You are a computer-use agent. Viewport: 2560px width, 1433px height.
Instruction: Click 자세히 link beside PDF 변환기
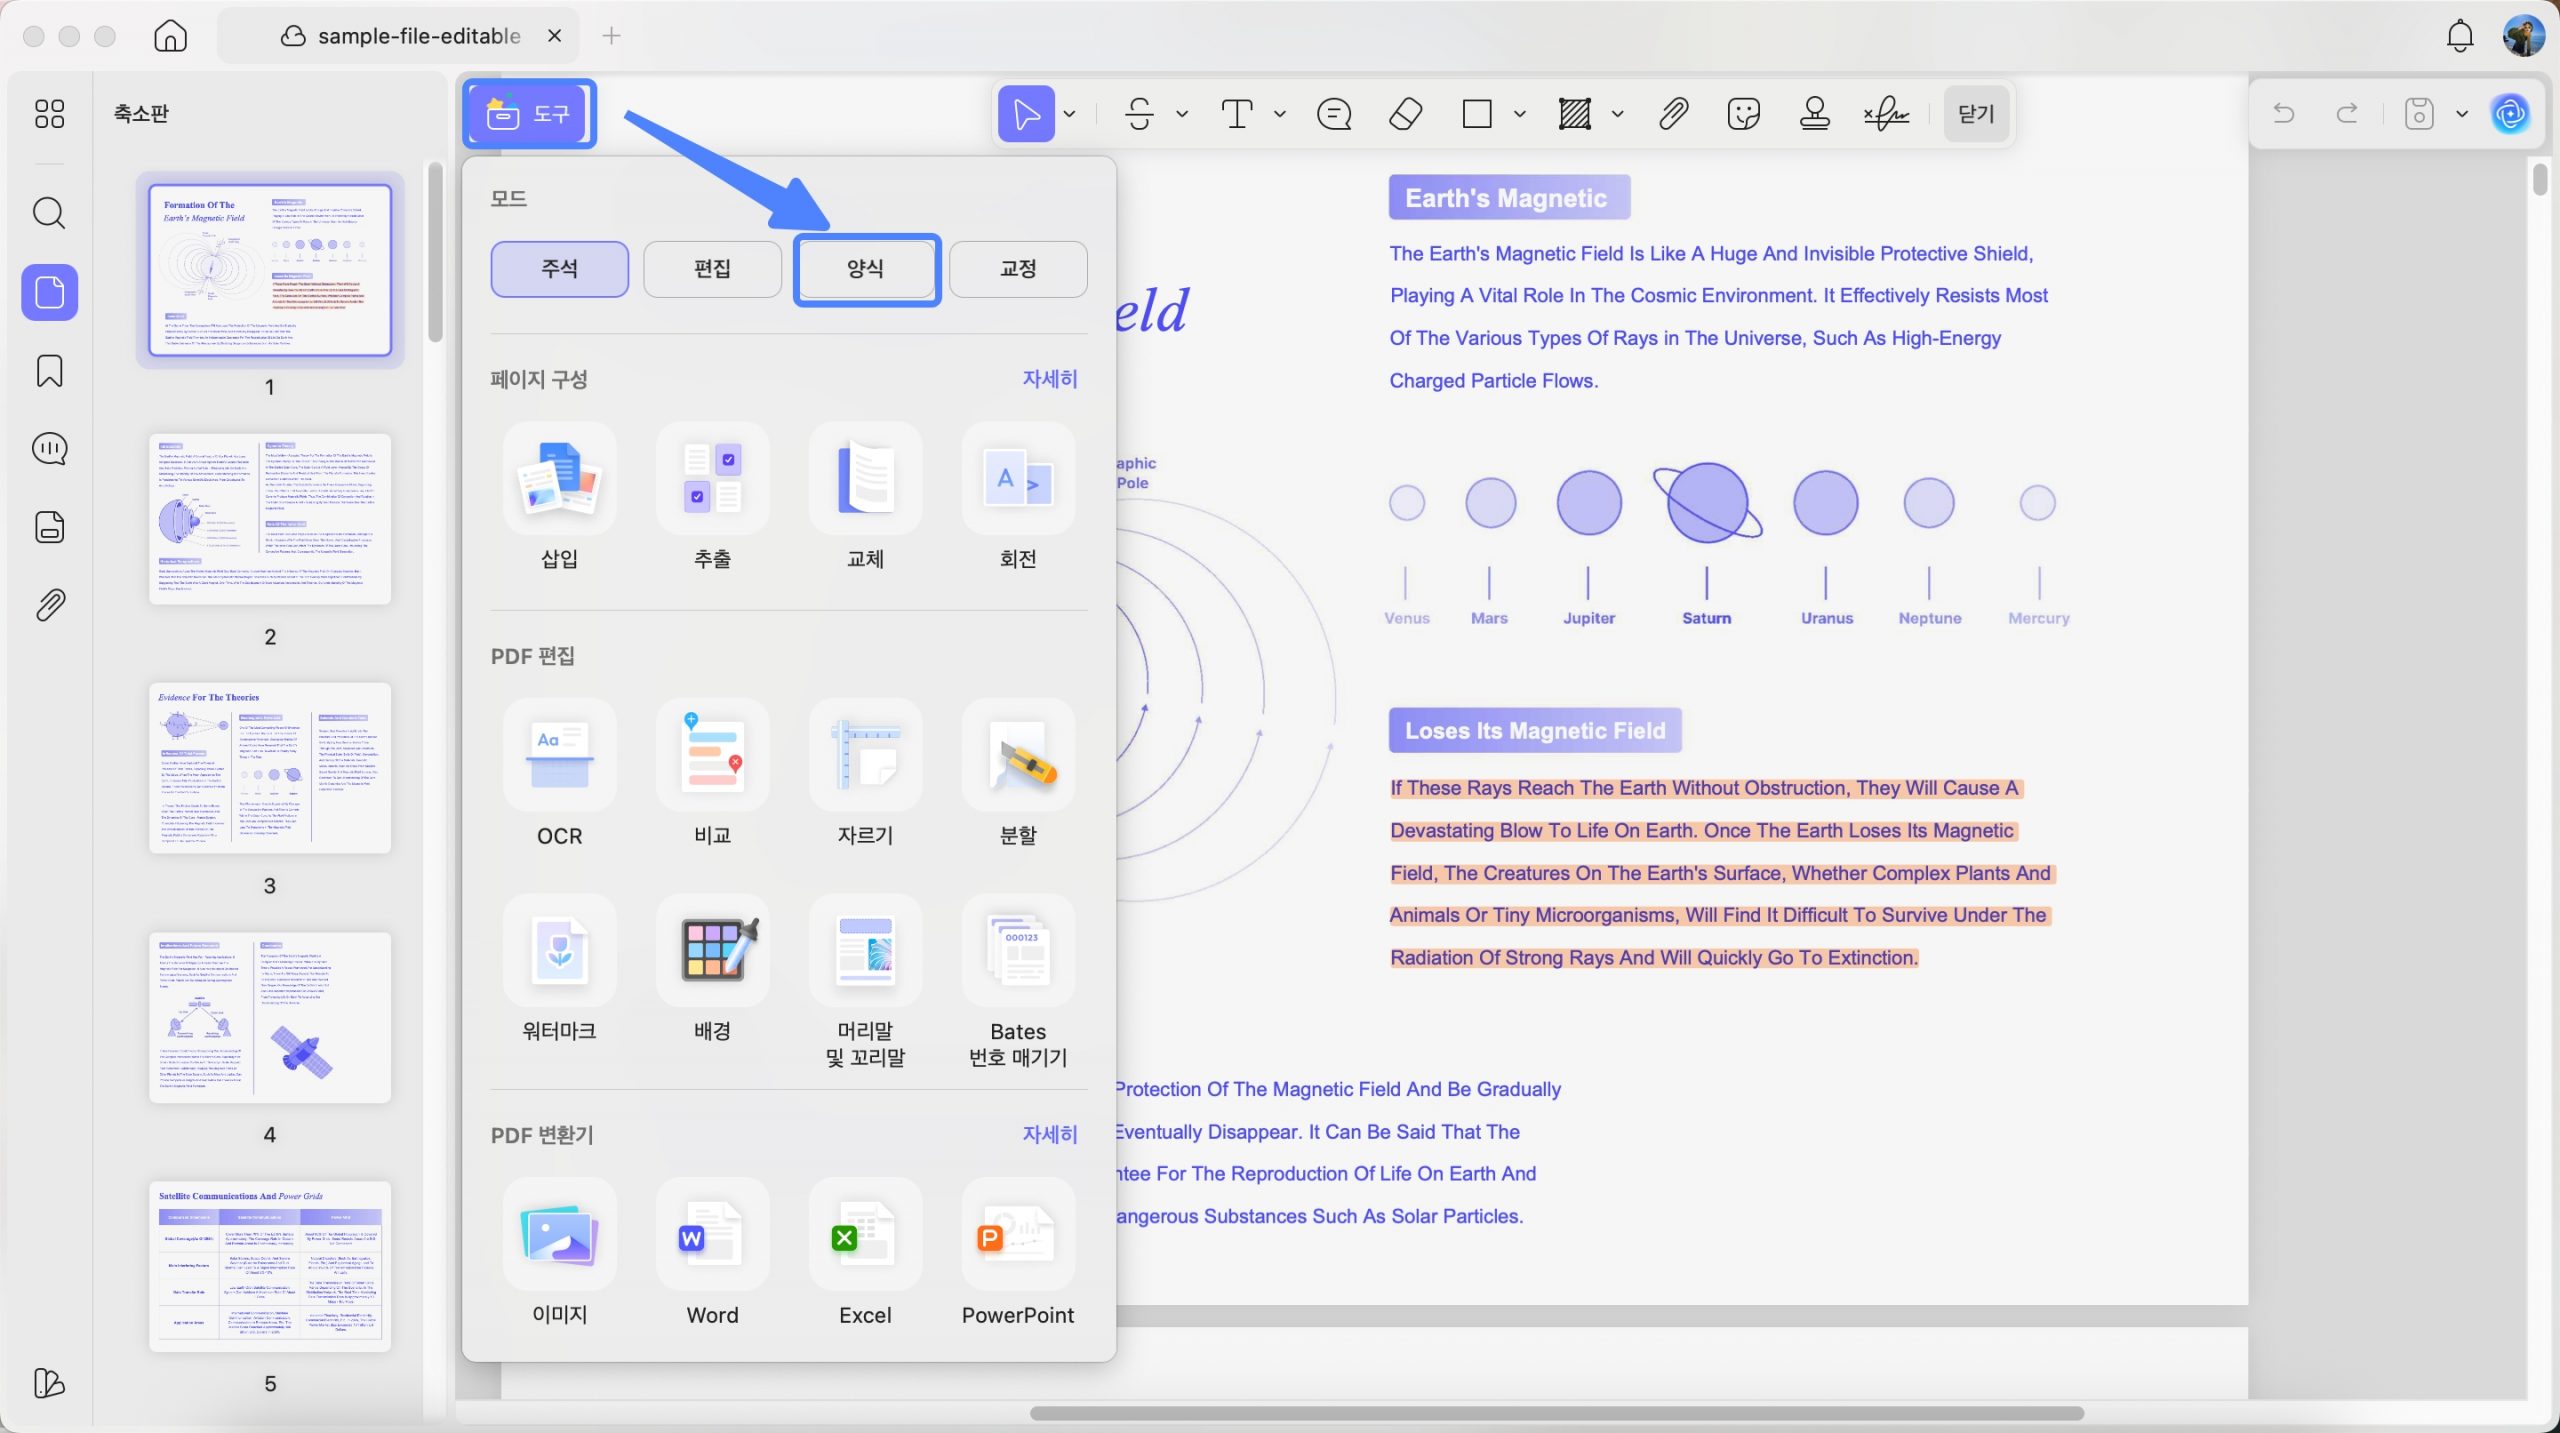click(1049, 1135)
